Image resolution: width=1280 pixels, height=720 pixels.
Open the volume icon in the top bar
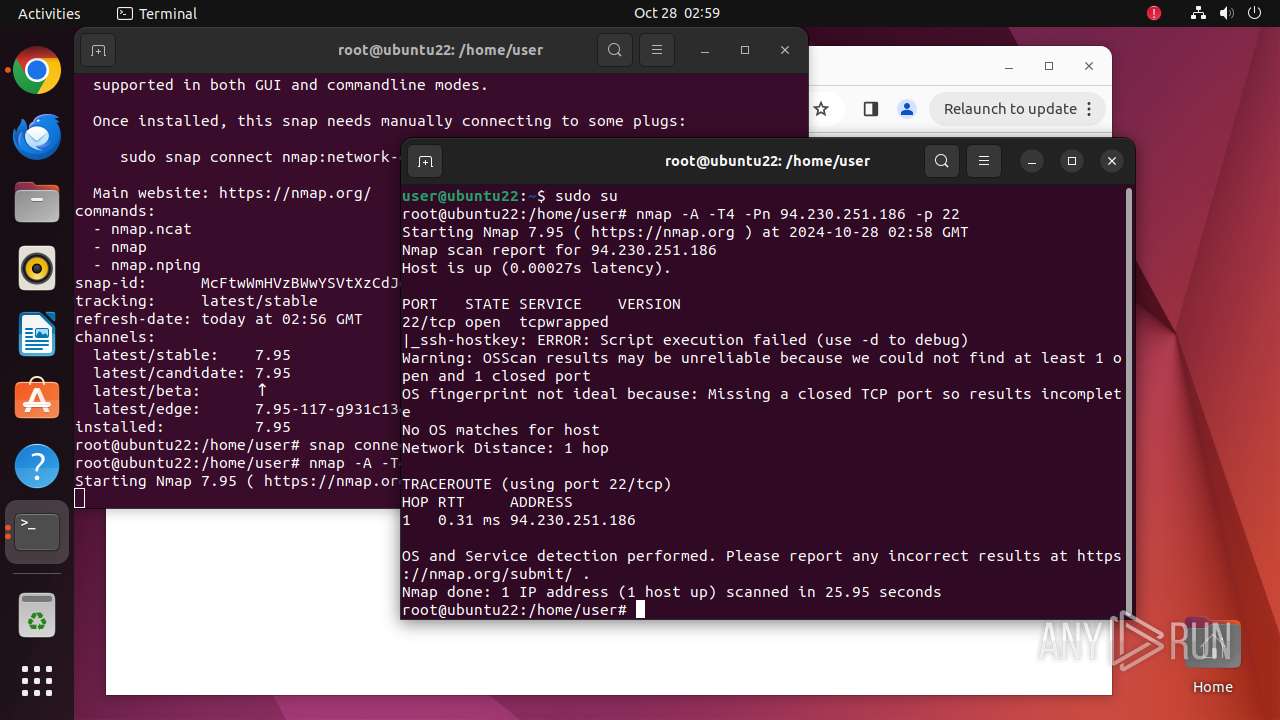(1226, 13)
